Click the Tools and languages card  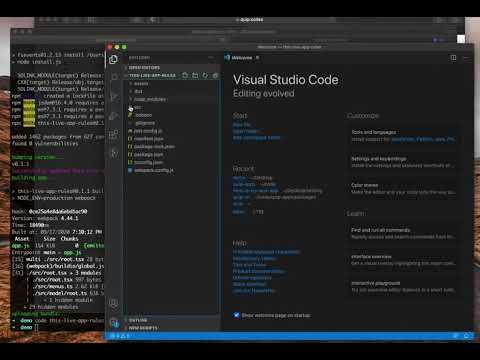click(403, 136)
